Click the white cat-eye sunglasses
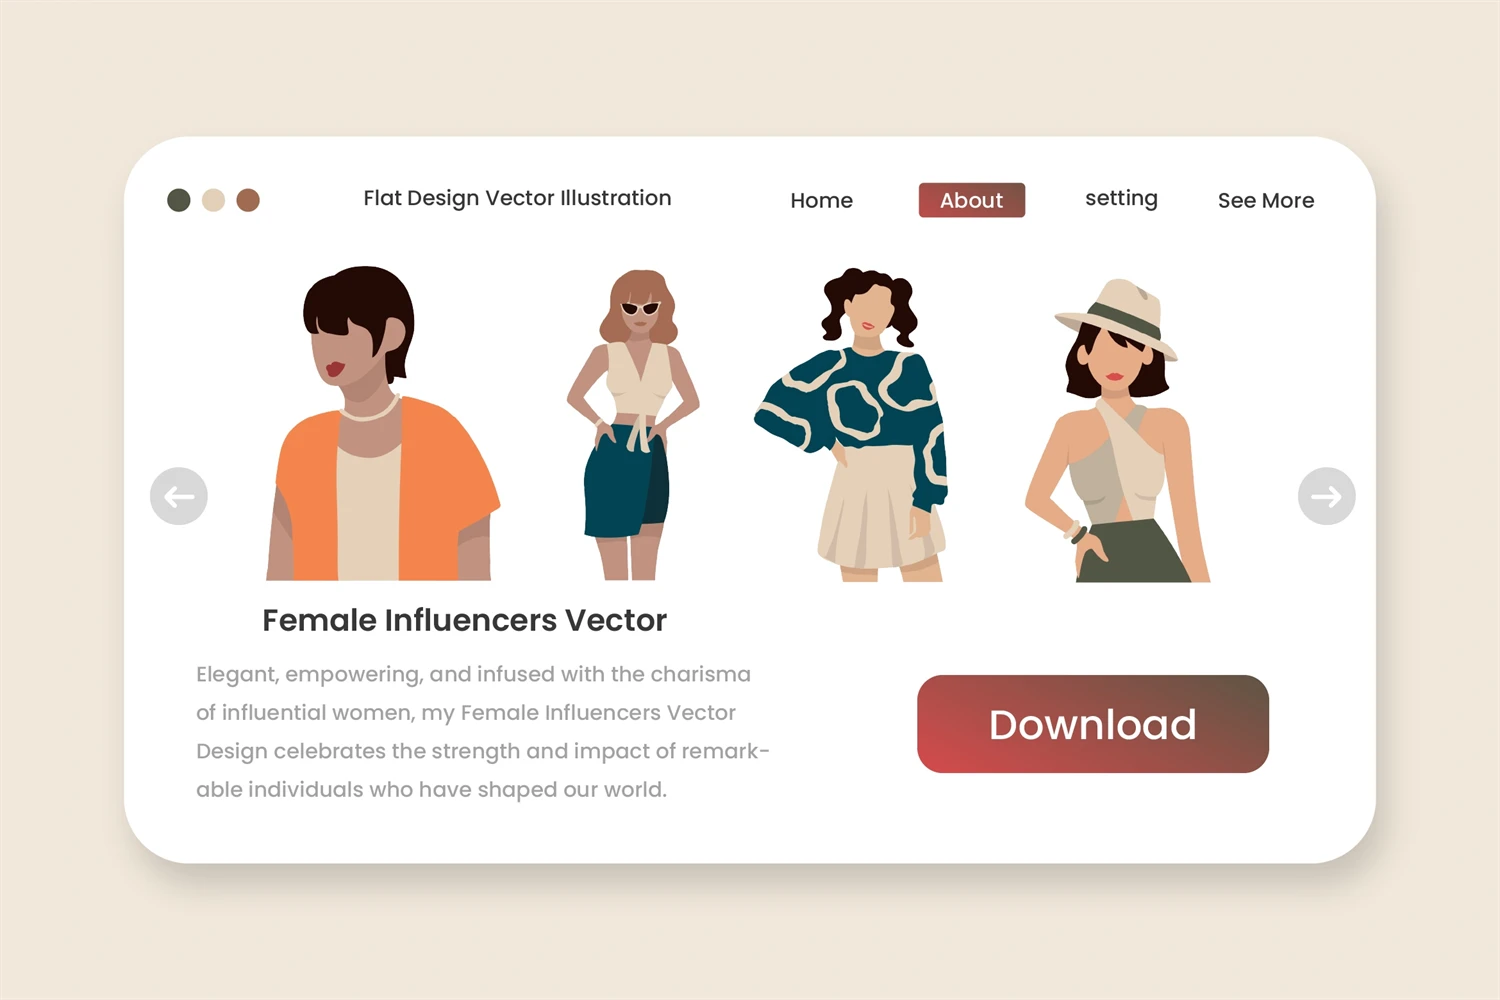This screenshot has width=1500, height=1000. [641, 308]
